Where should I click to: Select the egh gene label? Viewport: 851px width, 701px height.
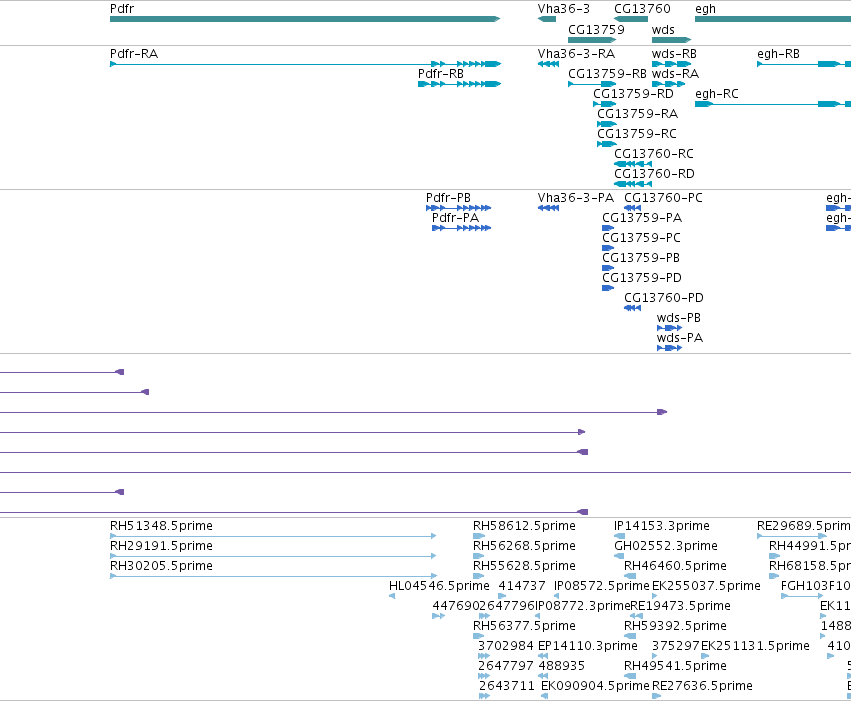coord(705,9)
